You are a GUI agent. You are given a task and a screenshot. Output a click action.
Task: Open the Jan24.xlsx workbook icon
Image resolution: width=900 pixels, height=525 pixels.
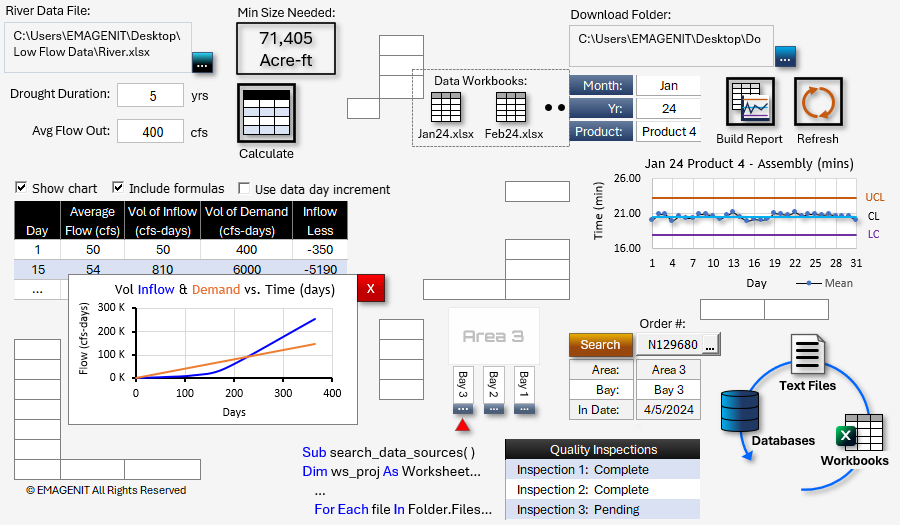[x=446, y=108]
